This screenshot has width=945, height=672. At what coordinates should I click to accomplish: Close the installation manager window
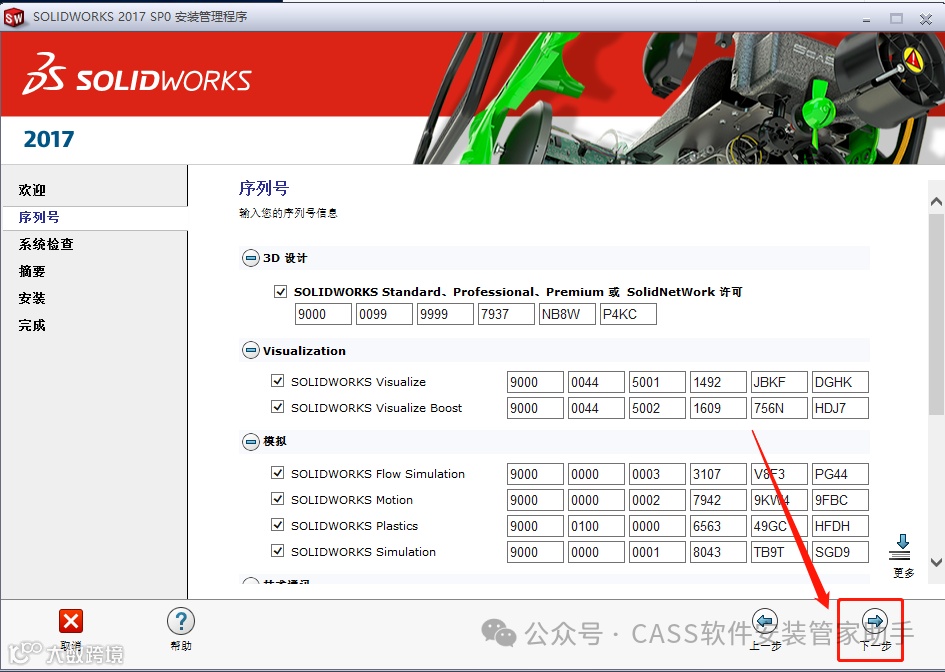pyautogui.click(x=926, y=19)
